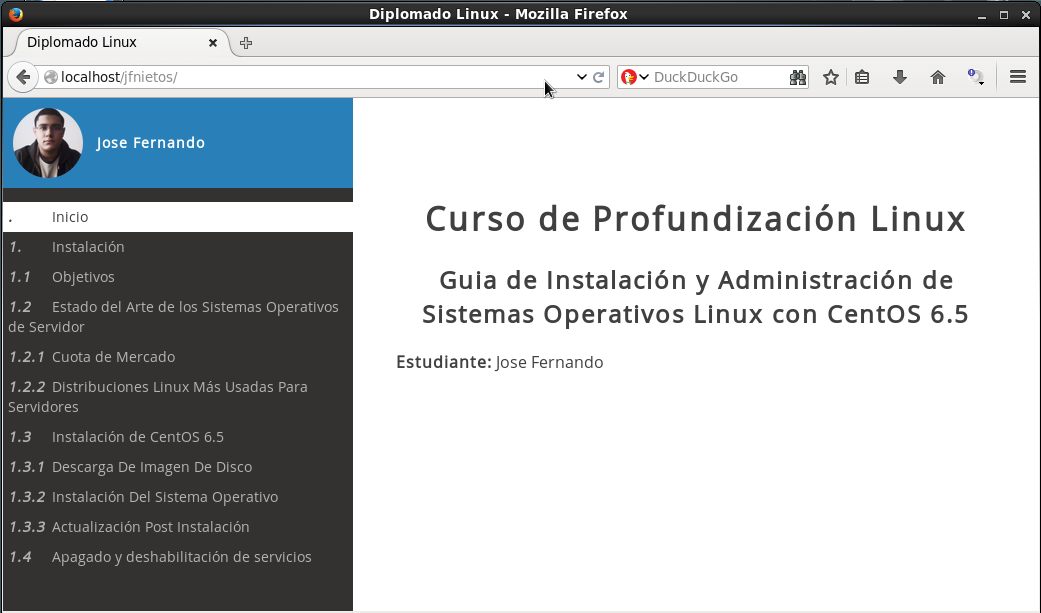Close the Diplomado Linux tab
Viewport: 1041px width, 613px height.
click(x=213, y=43)
